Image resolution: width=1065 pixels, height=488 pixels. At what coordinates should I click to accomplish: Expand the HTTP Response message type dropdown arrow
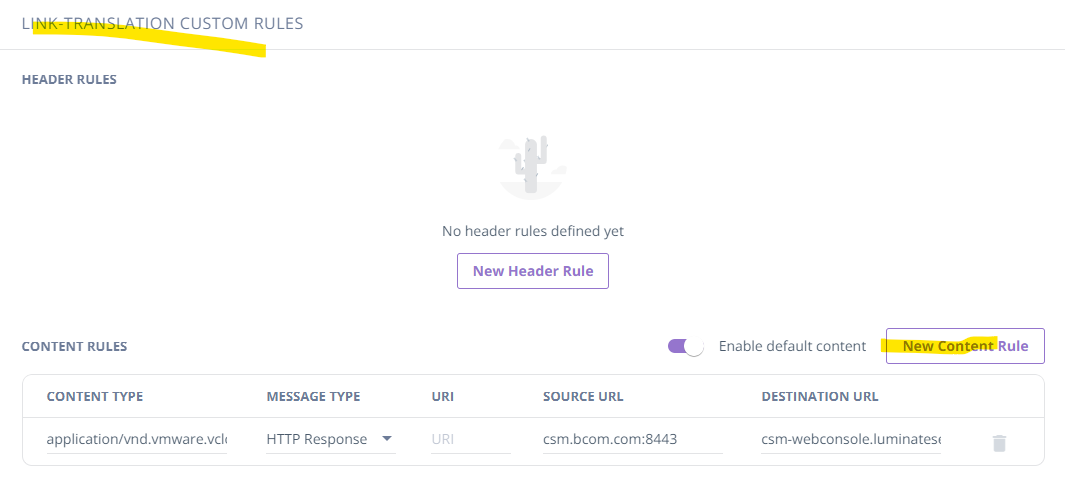coord(387,439)
